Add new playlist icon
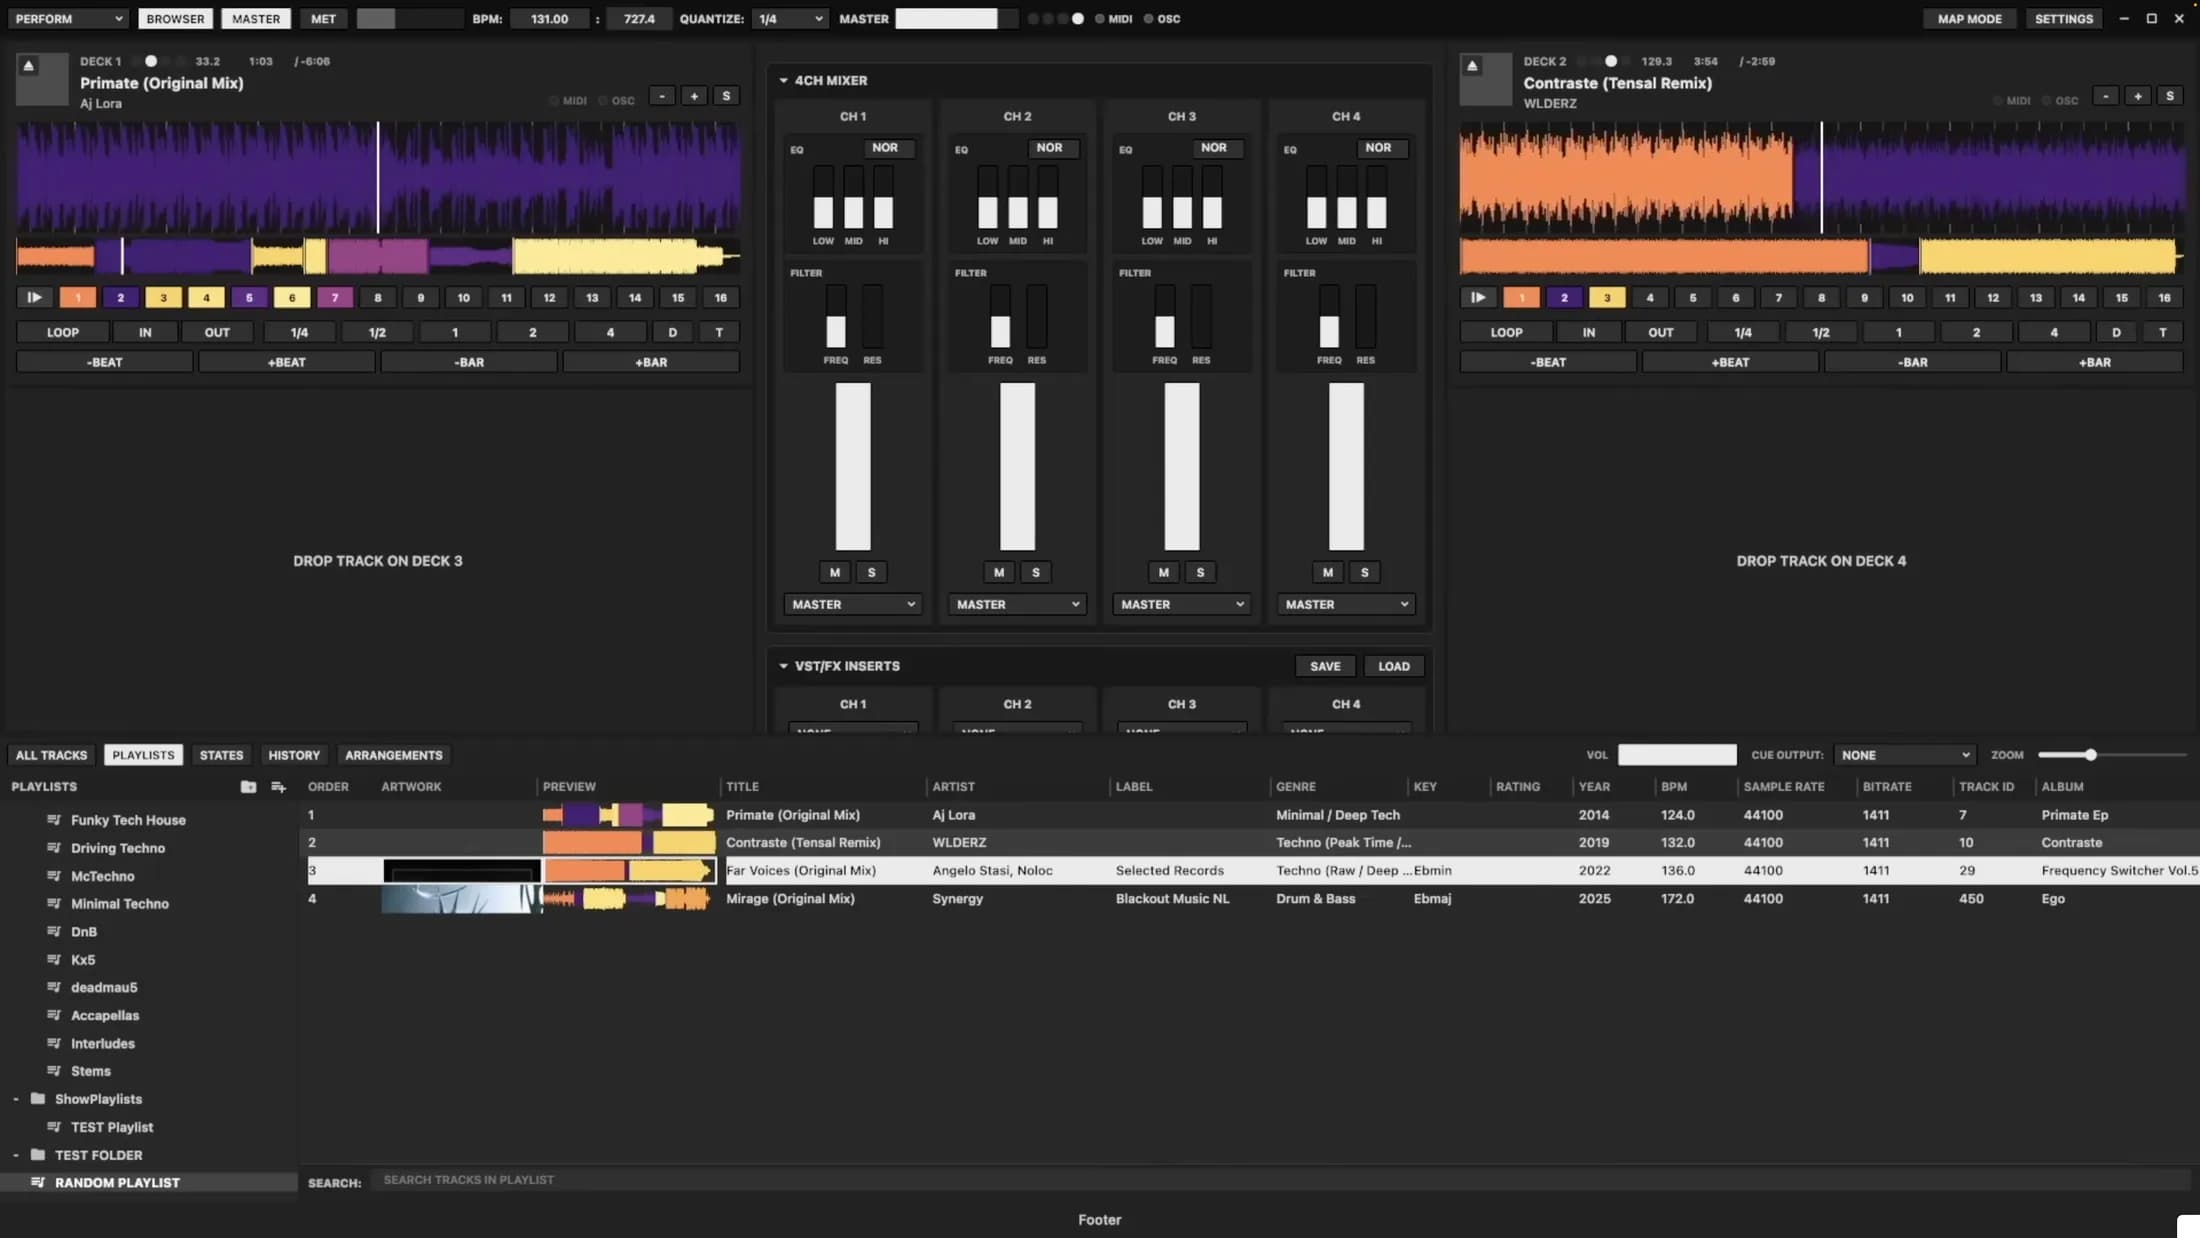 (278, 787)
